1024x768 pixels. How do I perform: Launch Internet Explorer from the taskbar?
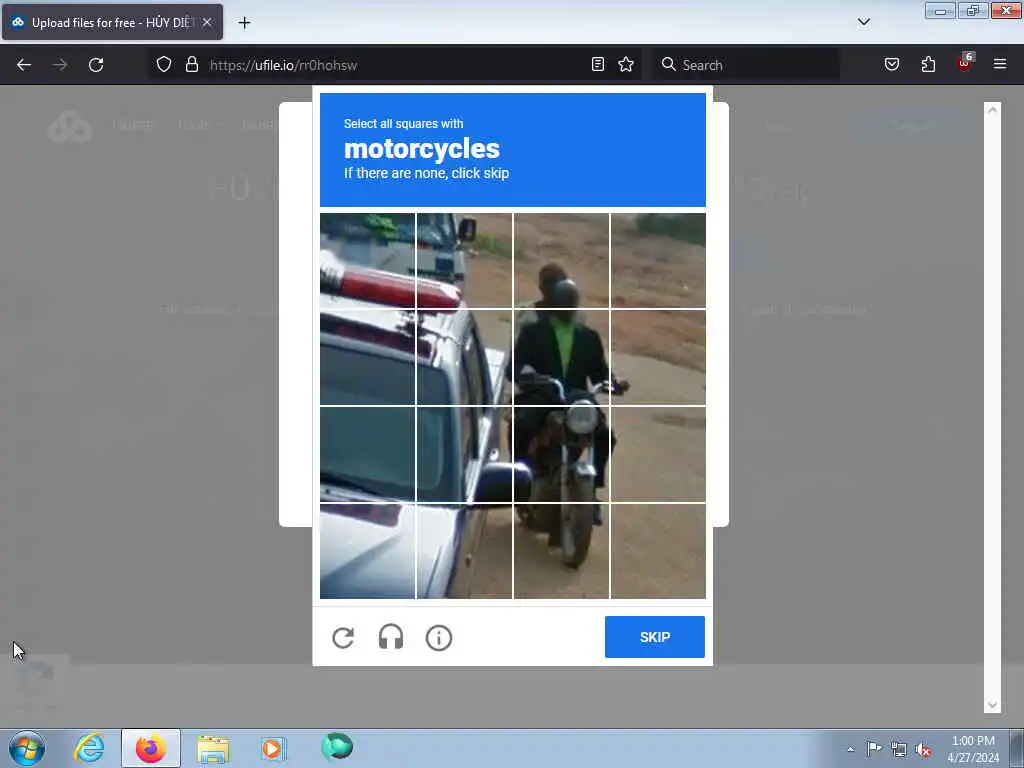pos(89,748)
